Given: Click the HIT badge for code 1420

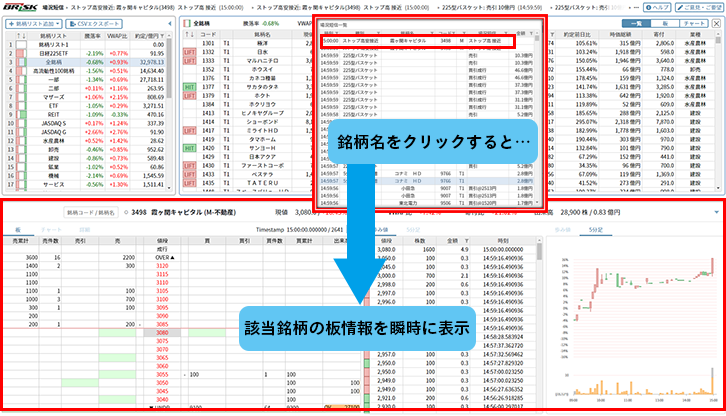Looking at the screenshot, I should click(189, 148).
